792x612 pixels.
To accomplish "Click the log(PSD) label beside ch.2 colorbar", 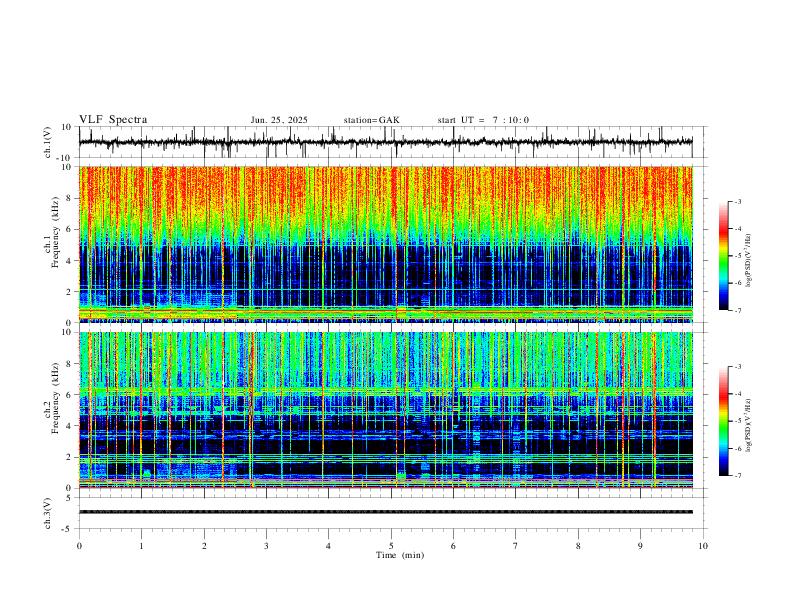I will [748, 425].
